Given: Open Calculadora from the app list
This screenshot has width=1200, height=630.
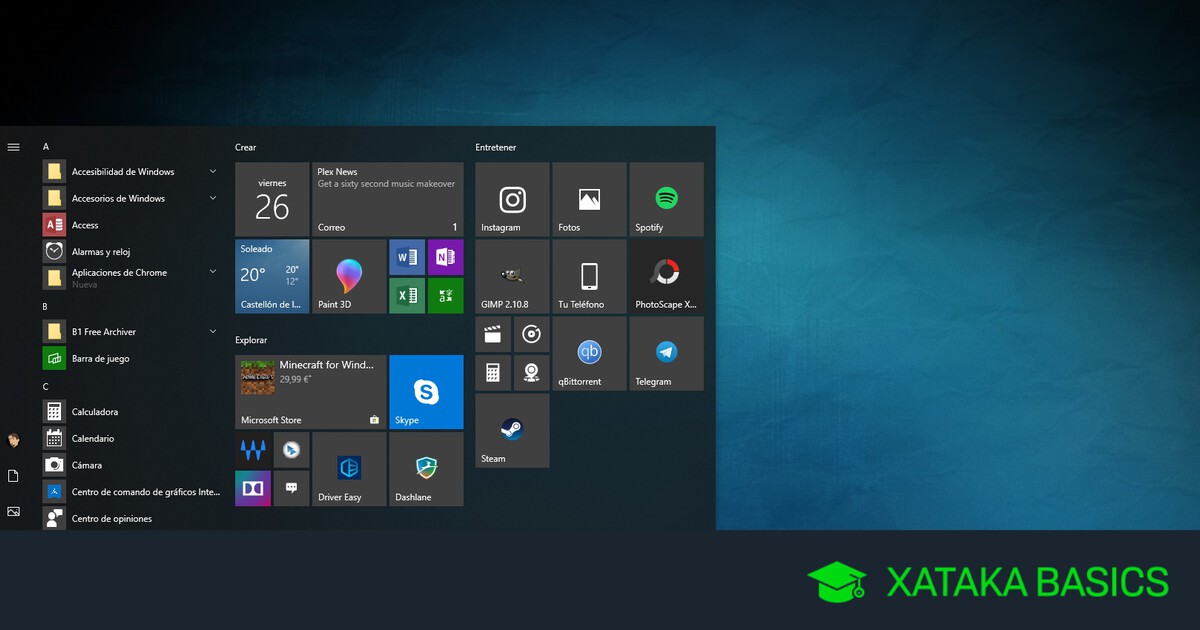Looking at the screenshot, I should [x=95, y=412].
